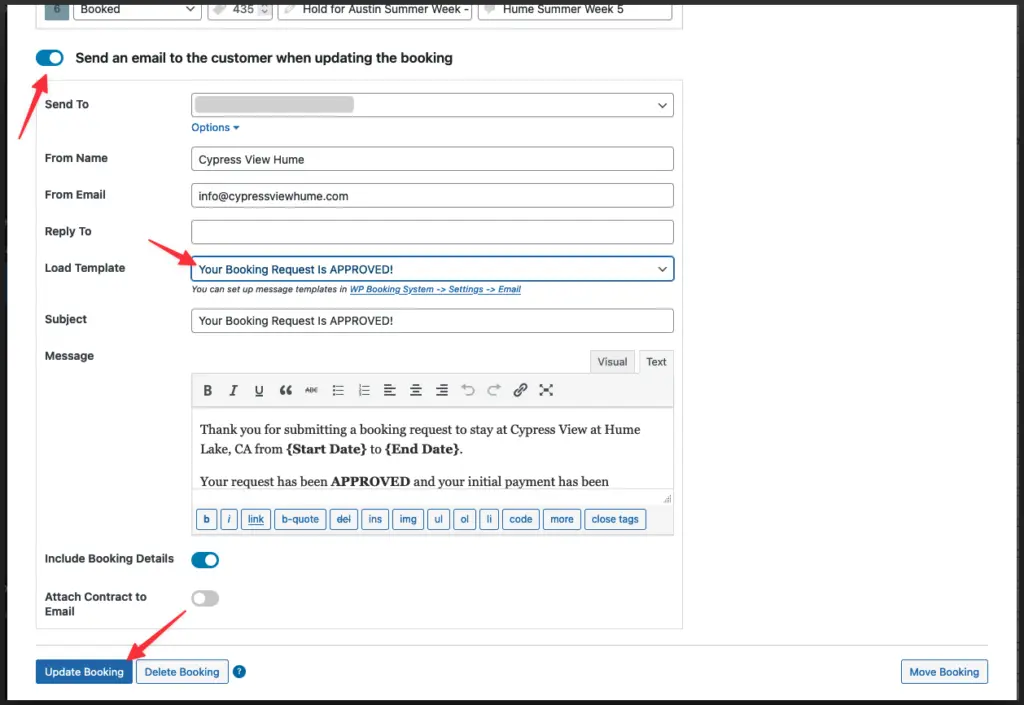Toggle strikethrough with the ABC icon
Image resolution: width=1024 pixels, height=705 pixels.
click(311, 390)
